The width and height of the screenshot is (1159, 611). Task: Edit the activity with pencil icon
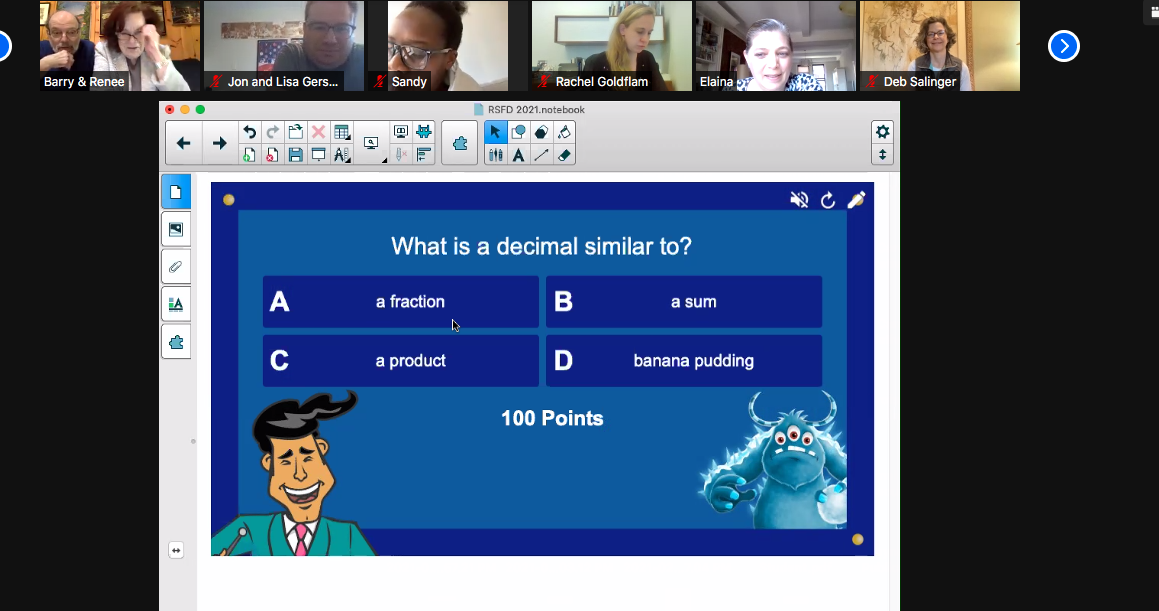tap(856, 199)
